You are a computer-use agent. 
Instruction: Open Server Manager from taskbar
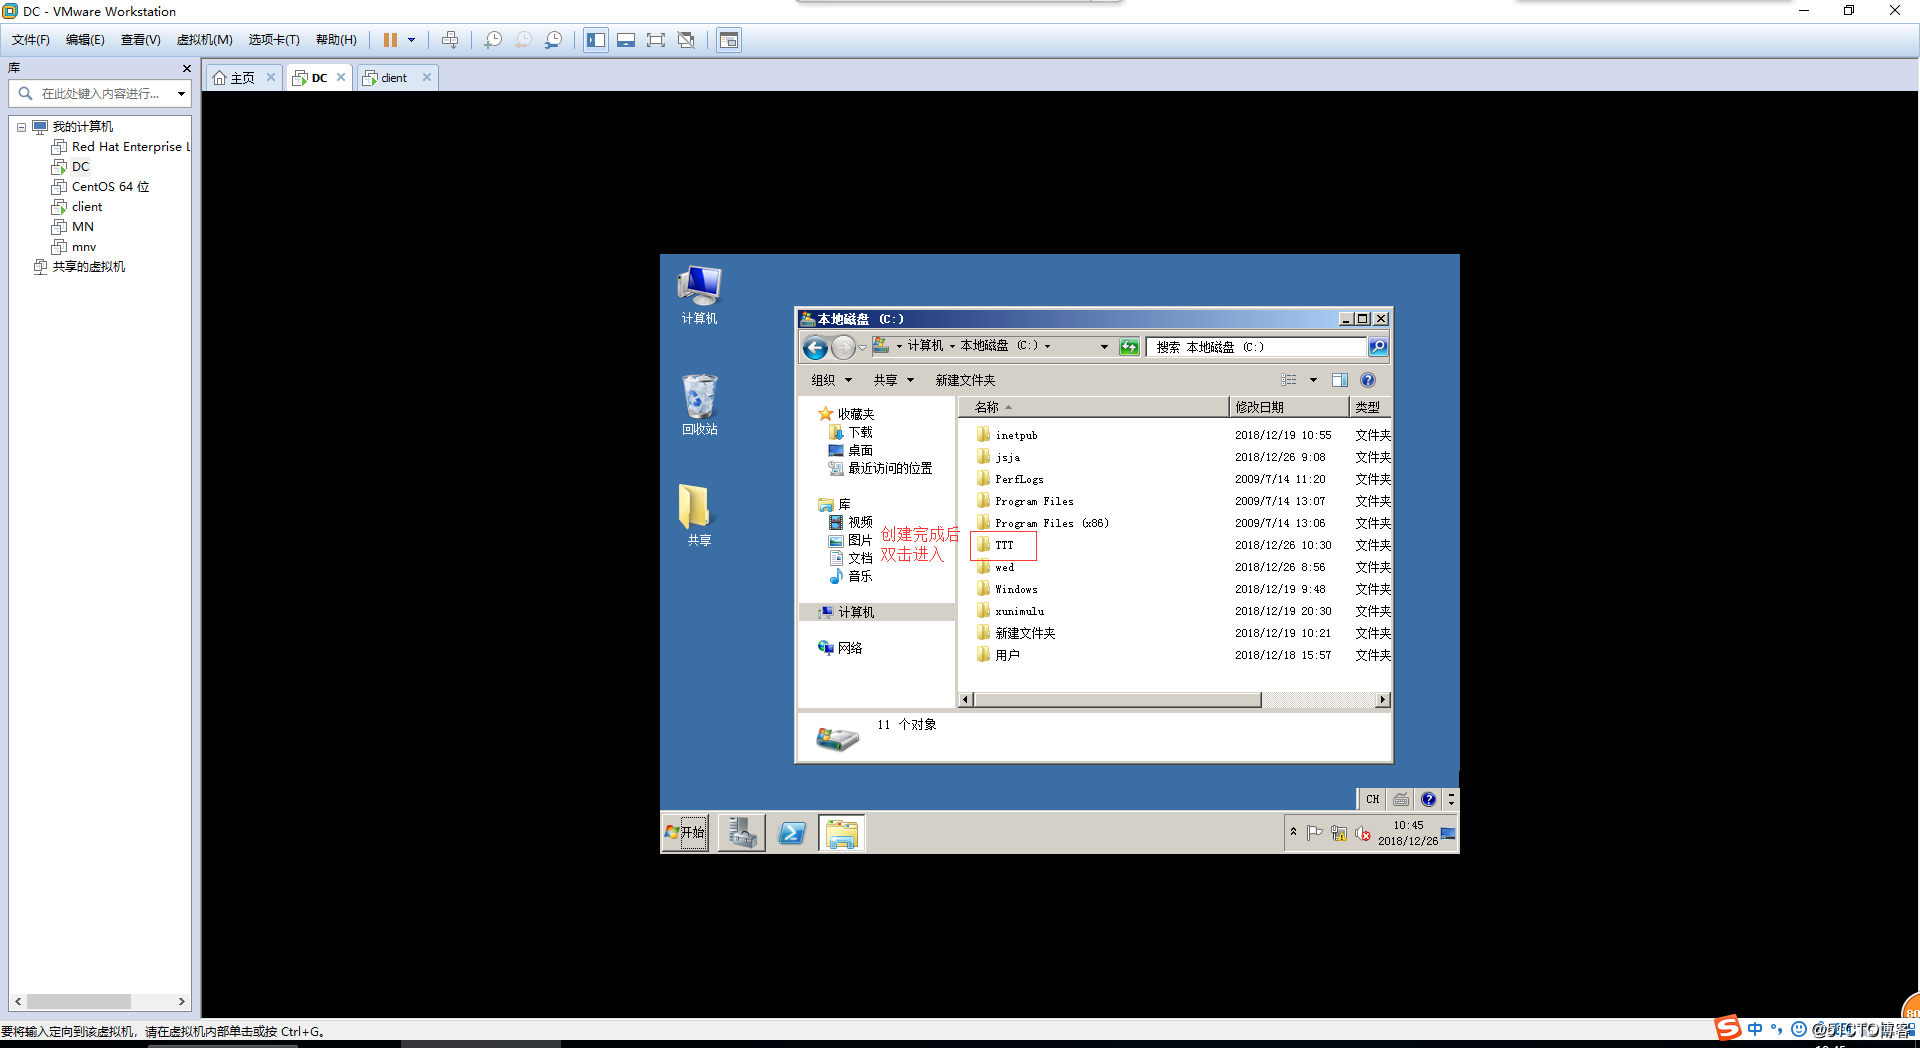point(742,832)
